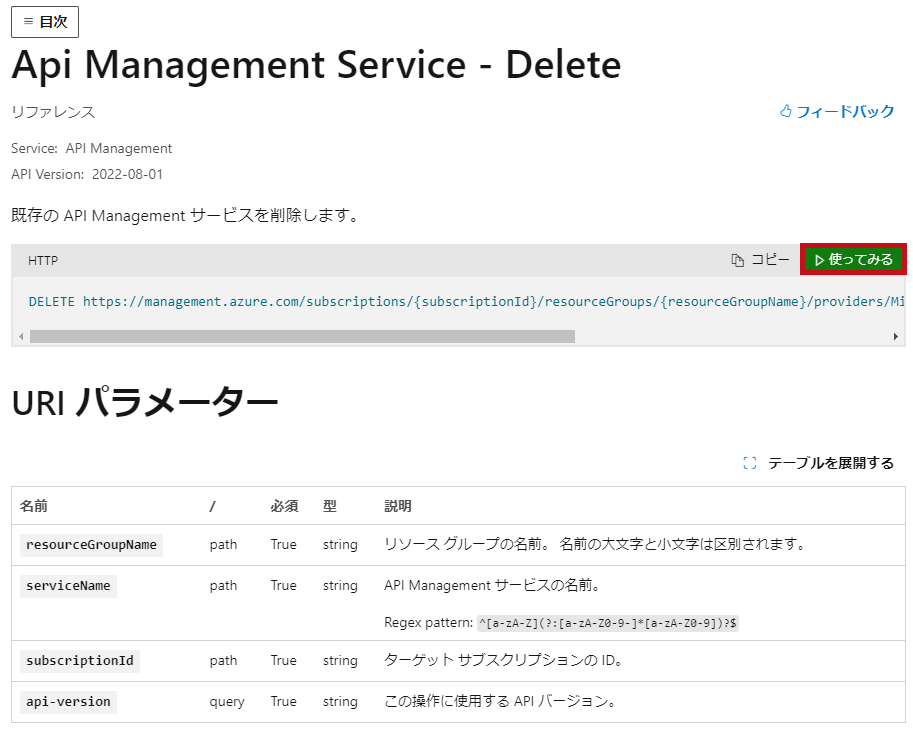This screenshot has width=913, height=732.
Task: Click the play icon in 使ってみる
Action: coord(819,260)
